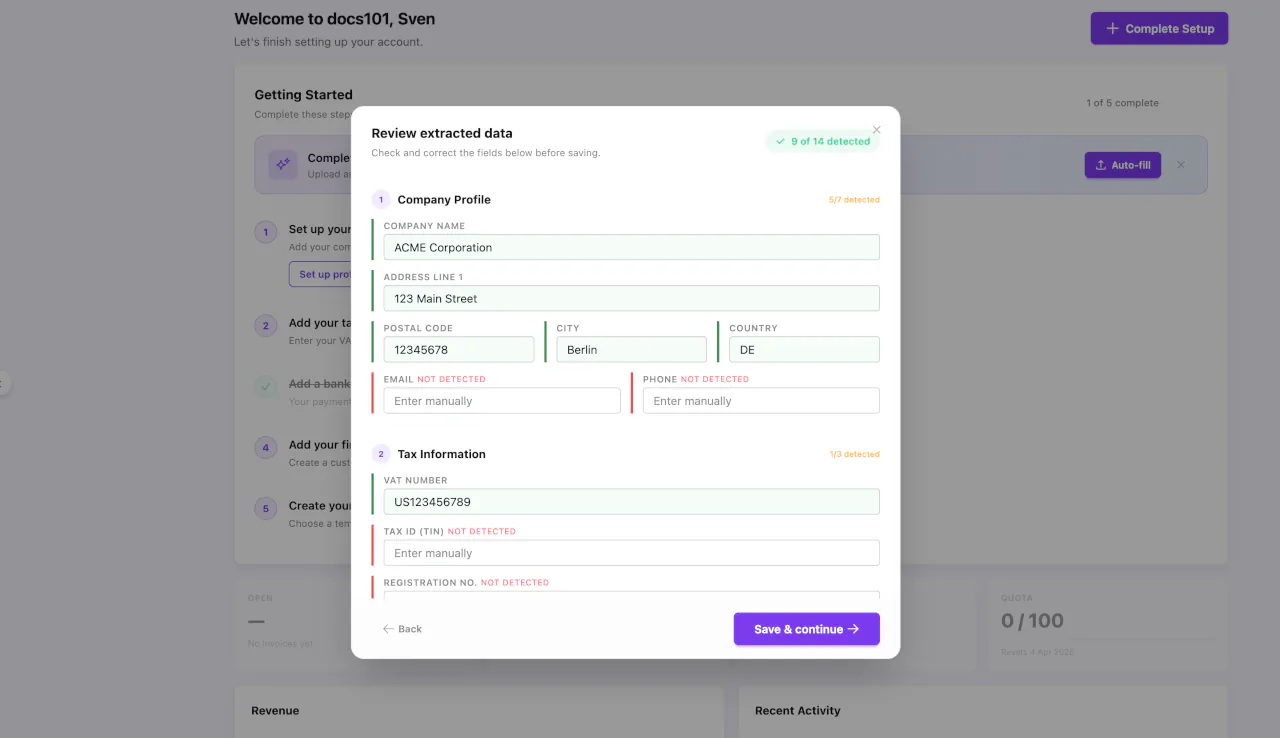Click the step 1 circle for Company Profile
This screenshot has height=738, width=1280.
point(380,199)
